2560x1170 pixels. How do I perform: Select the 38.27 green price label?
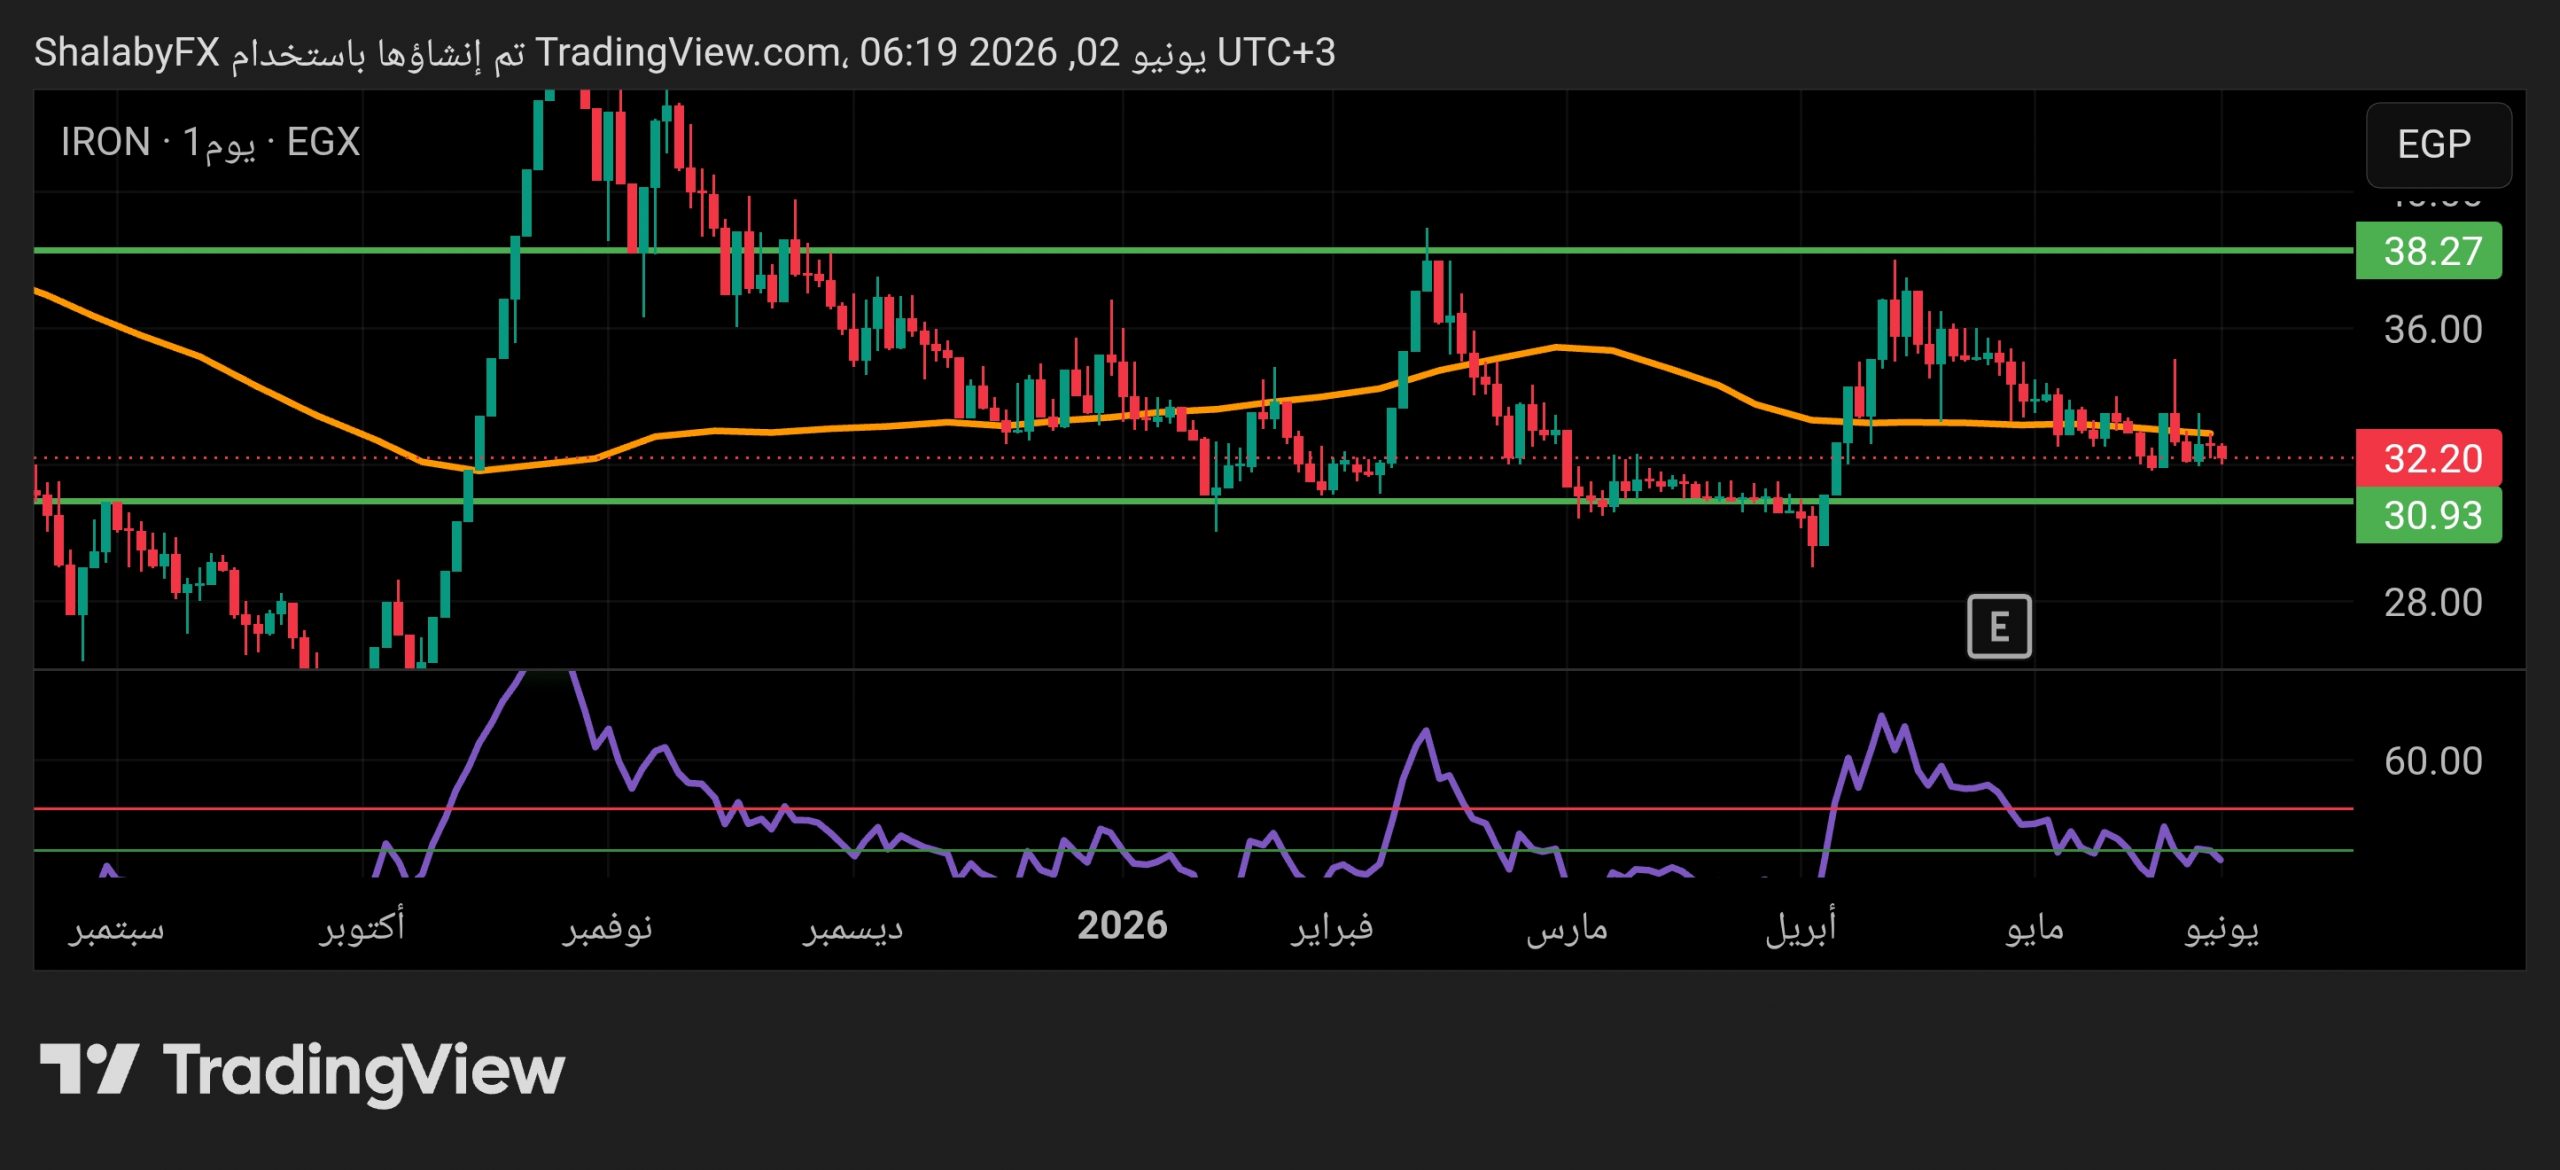[x=2429, y=251]
